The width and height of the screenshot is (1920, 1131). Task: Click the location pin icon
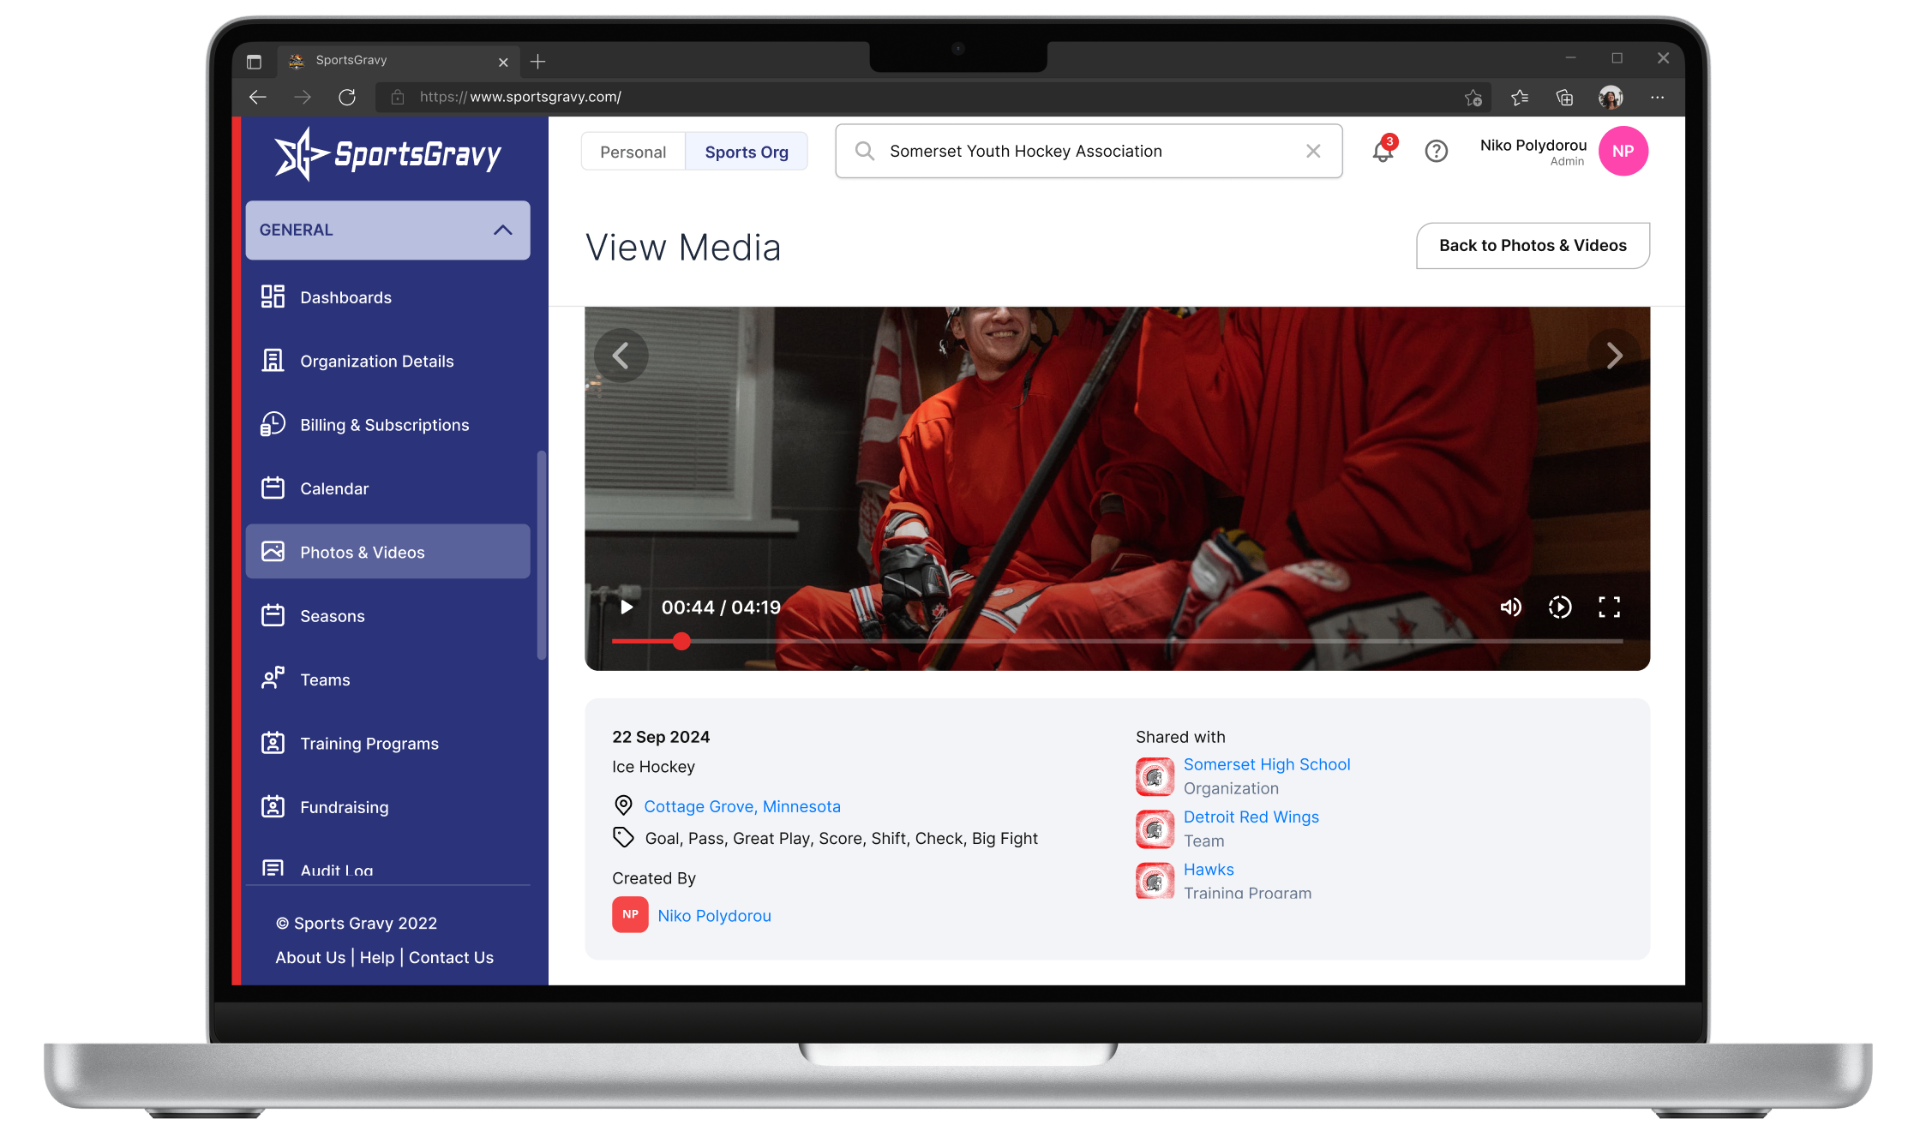coord(623,805)
